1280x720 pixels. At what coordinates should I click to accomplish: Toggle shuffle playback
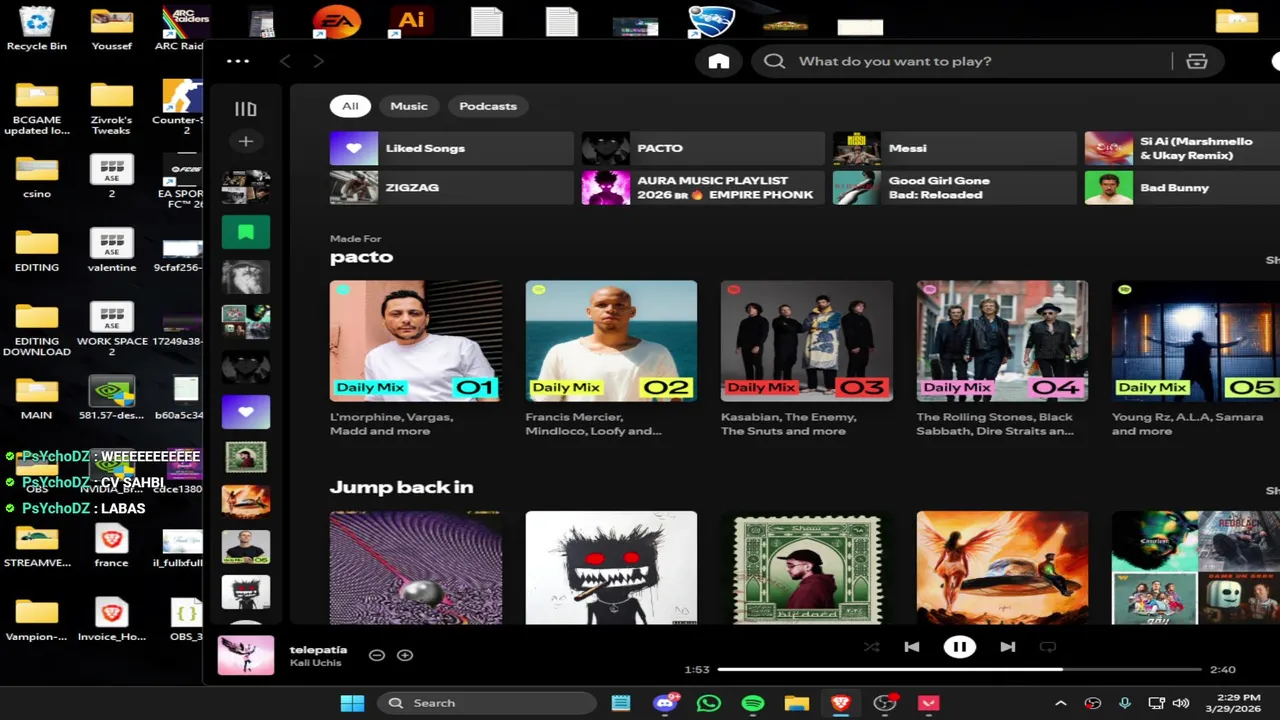pos(872,647)
